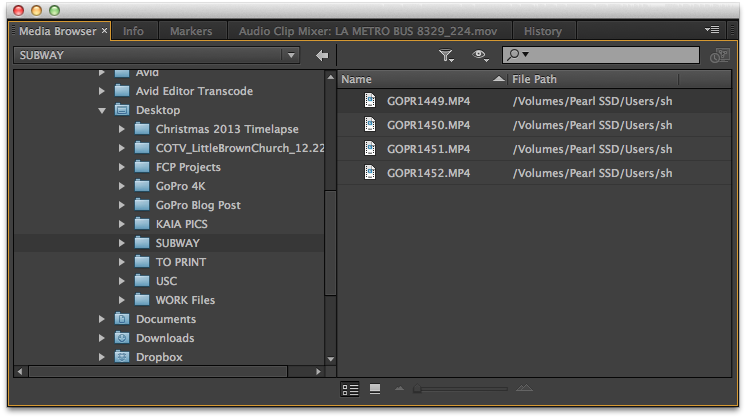The image size is (746, 418).
Task: Click the search magnifier icon
Action: [514, 55]
